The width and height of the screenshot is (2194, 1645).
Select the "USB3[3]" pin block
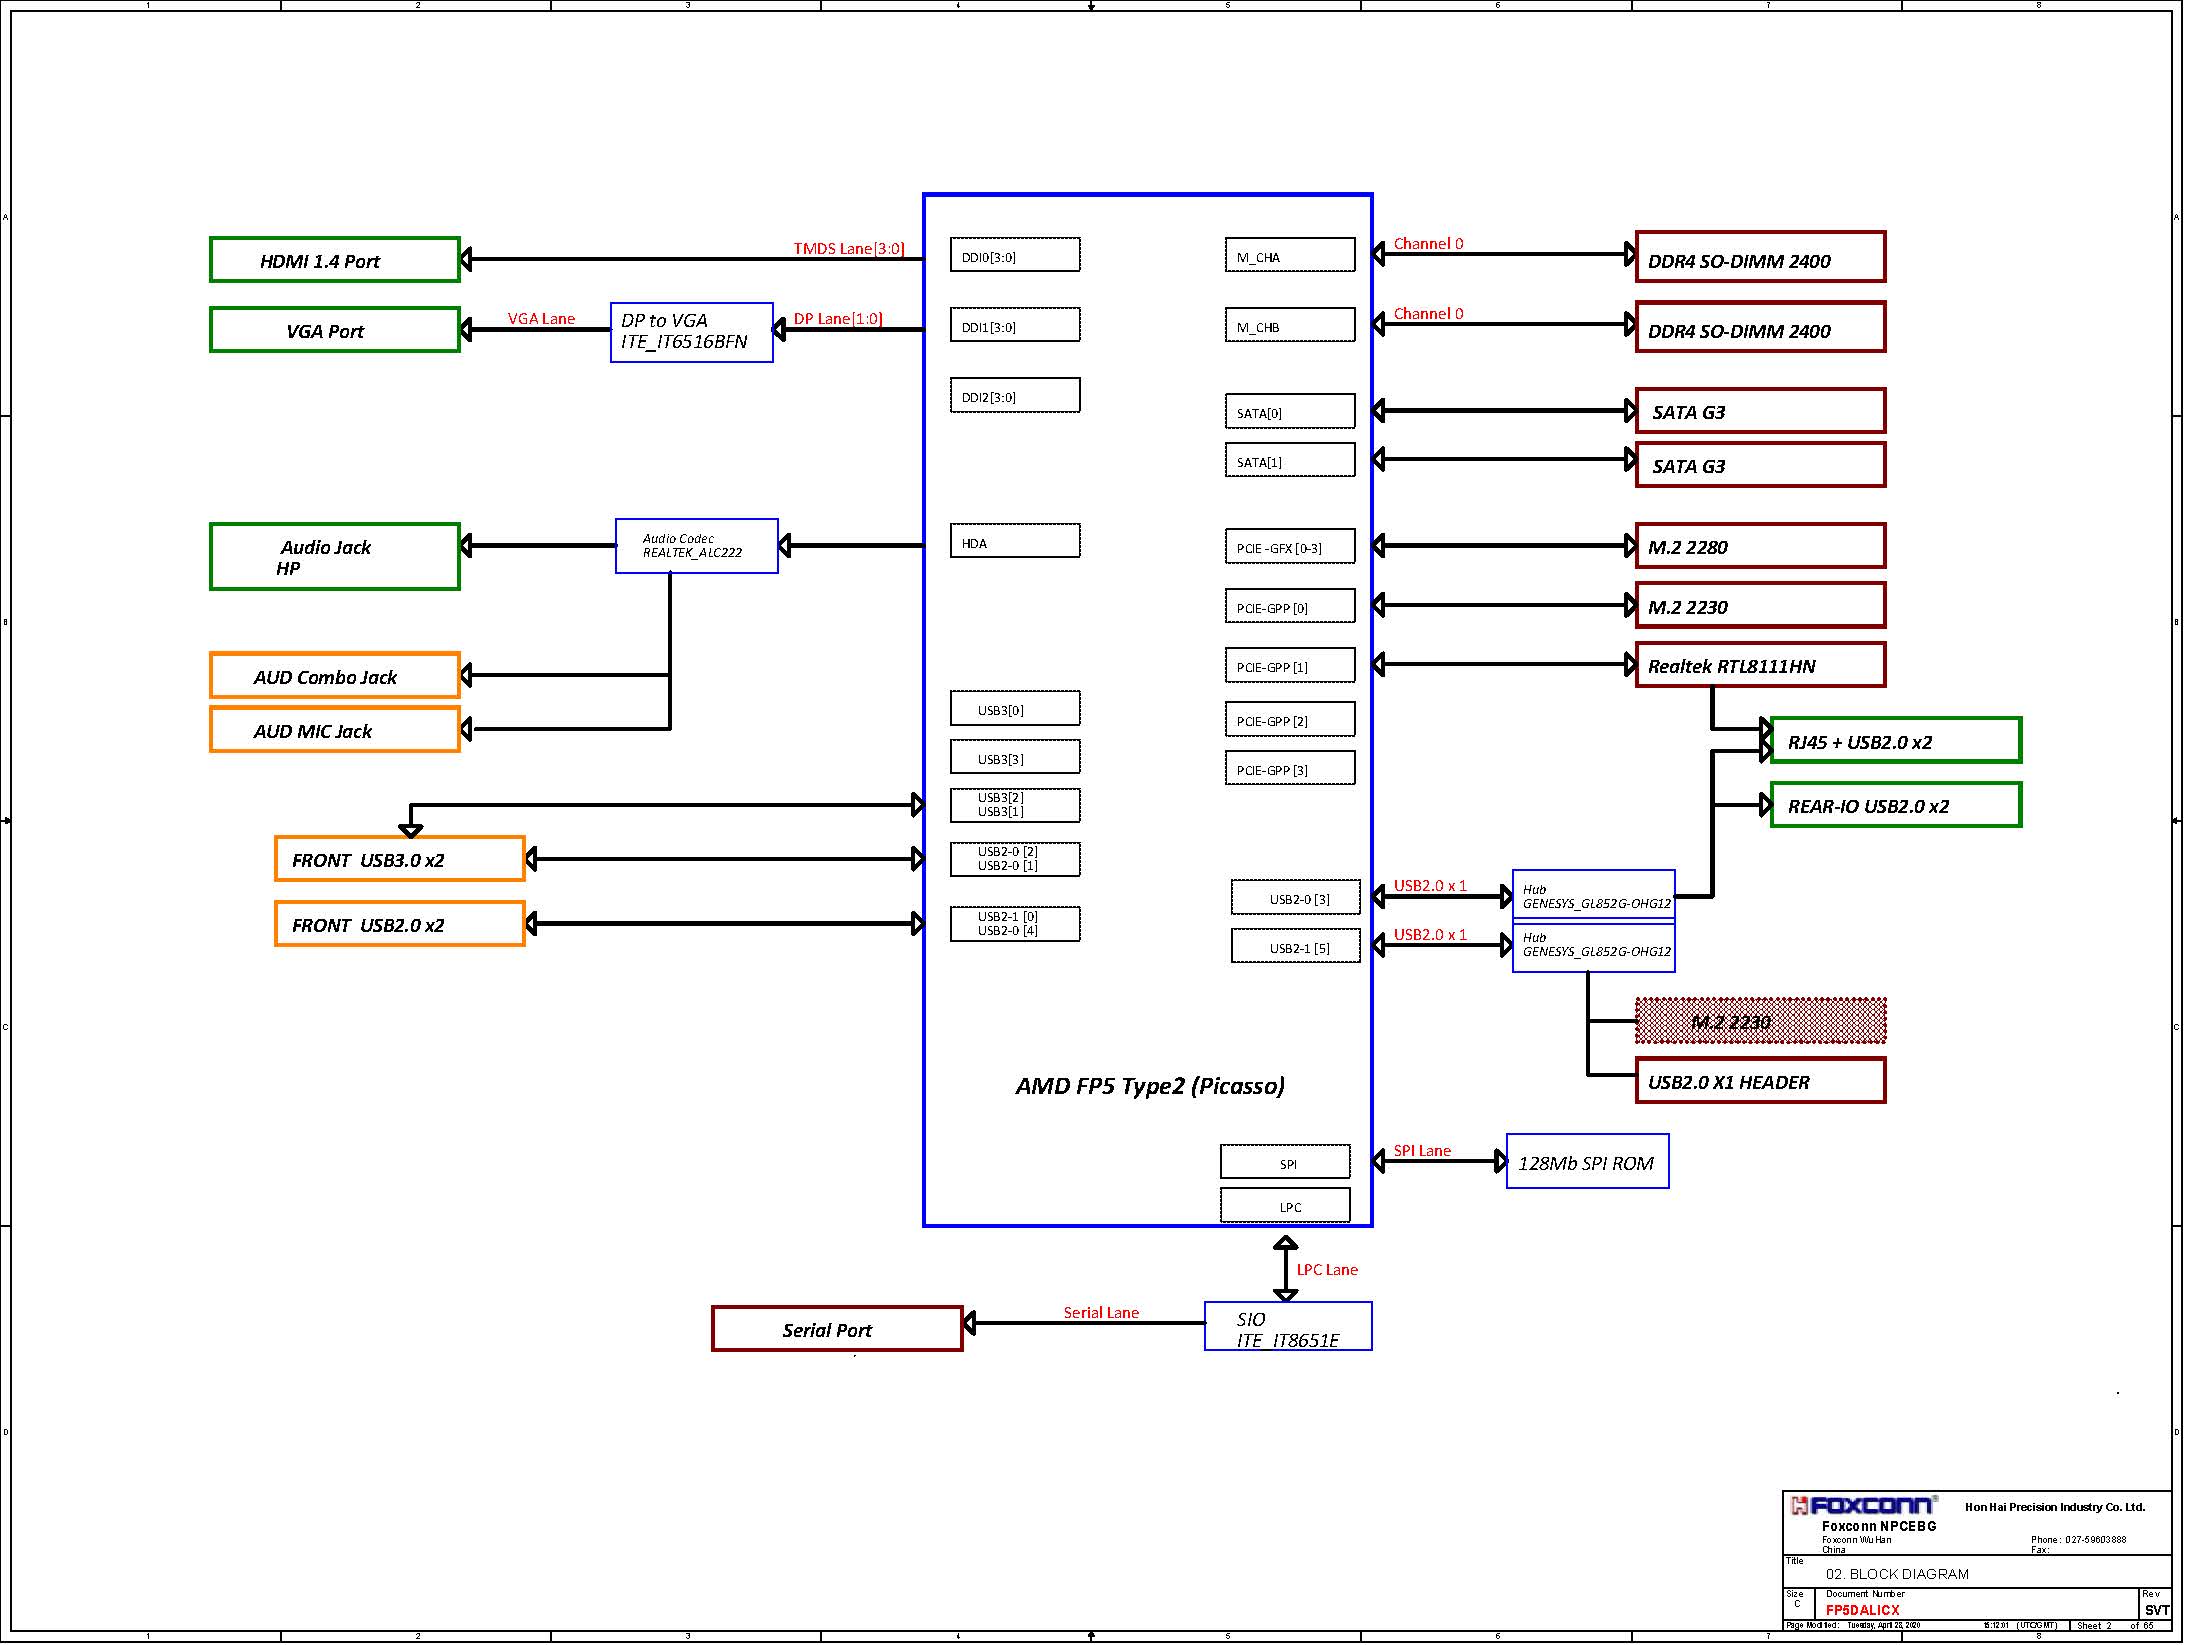point(1015,757)
